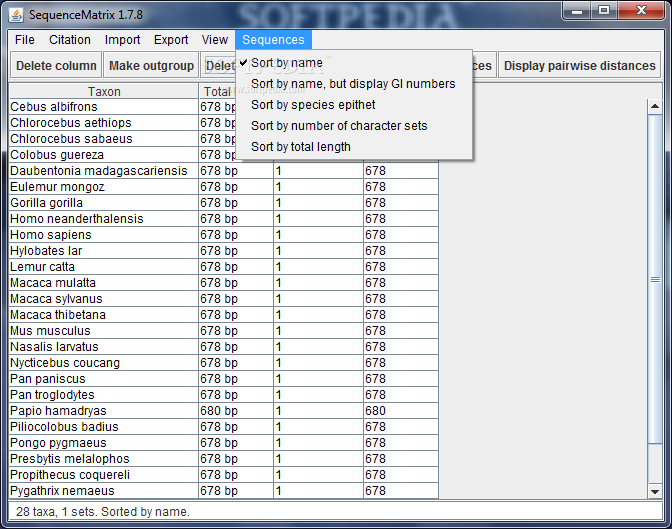Click the Delete column button

[x=56, y=66]
